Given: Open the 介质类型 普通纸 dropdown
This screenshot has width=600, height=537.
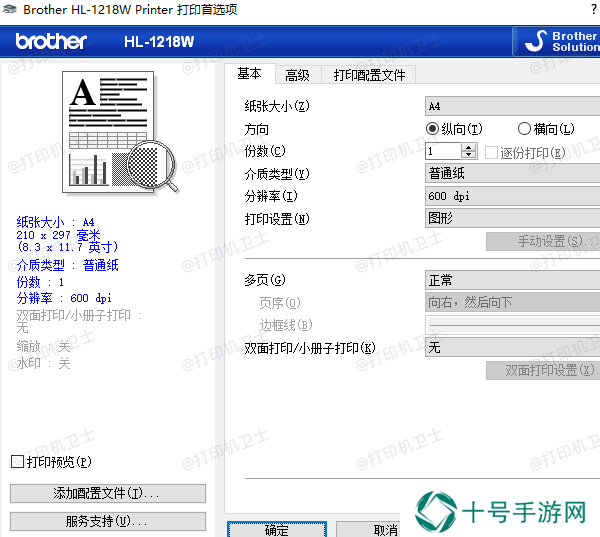Looking at the screenshot, I should (512, 173).
